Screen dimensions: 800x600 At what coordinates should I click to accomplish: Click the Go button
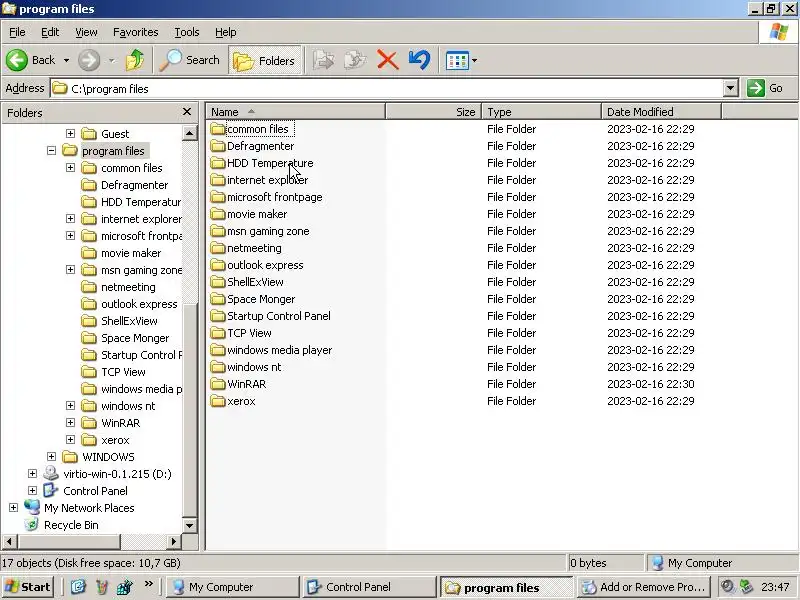point(765,88)
